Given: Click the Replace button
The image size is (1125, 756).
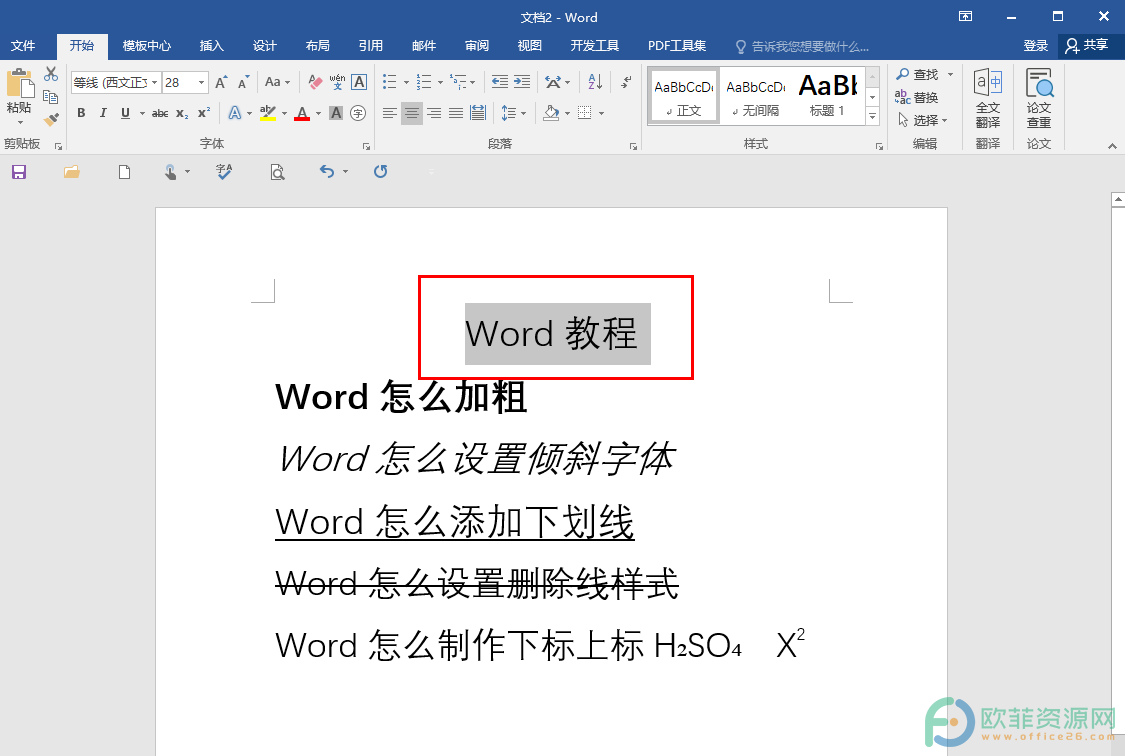Looking at the screenshot, I should tap(918, 98).
